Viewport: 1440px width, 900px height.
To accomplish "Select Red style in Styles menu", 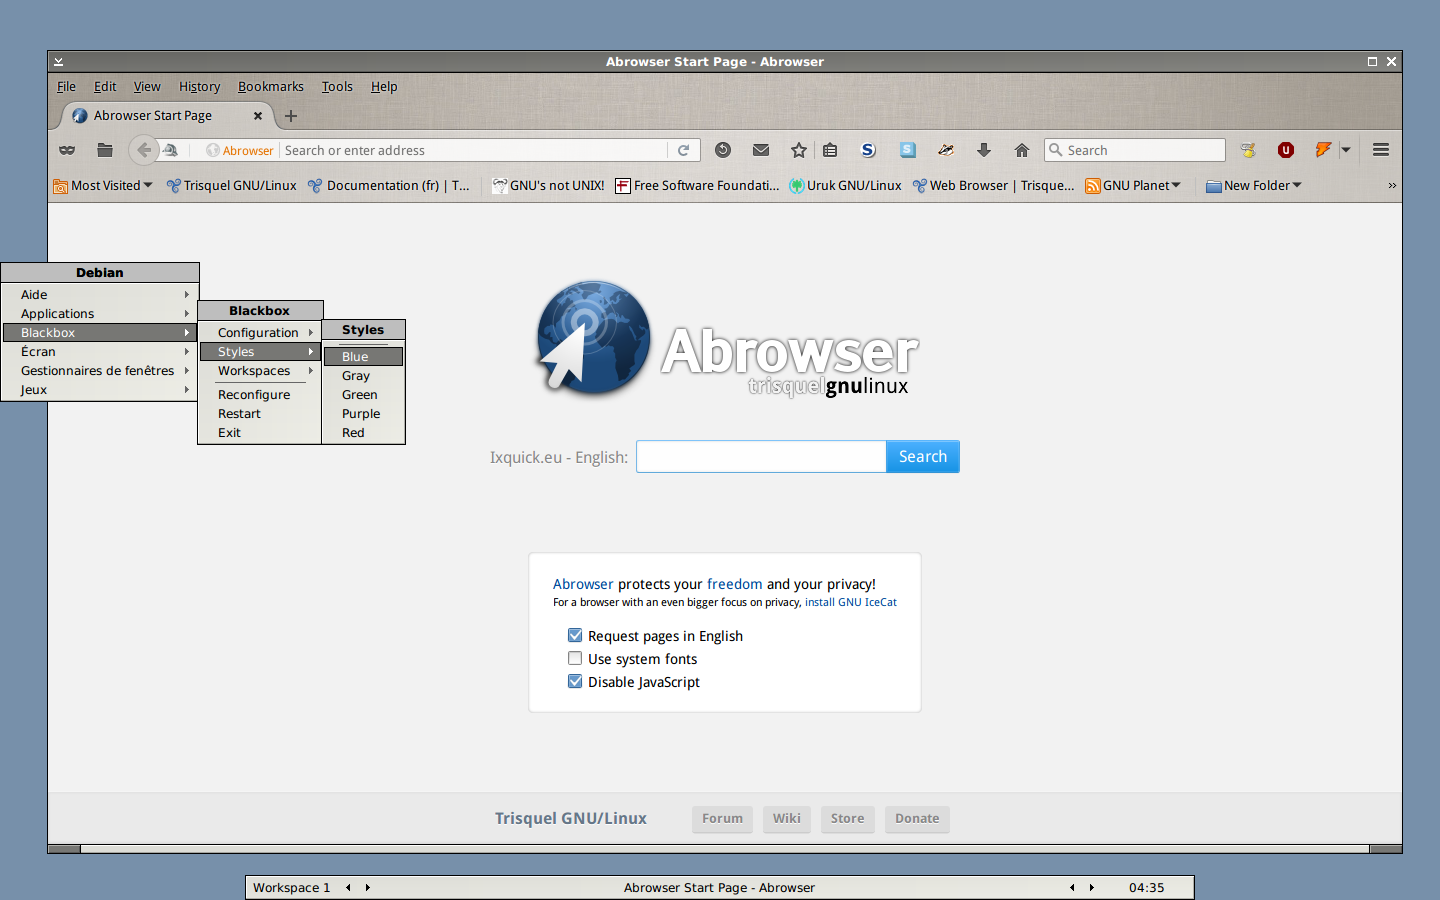I will 363,432.
